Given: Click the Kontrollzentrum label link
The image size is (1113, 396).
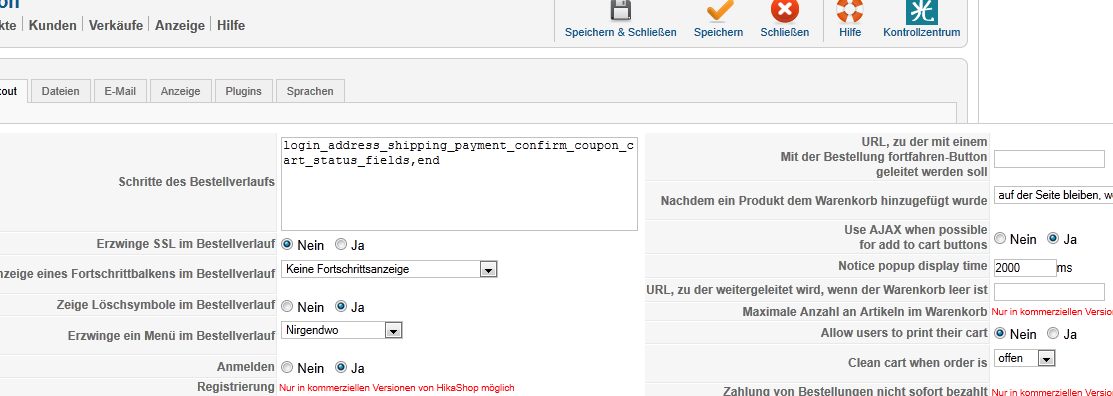Looking at the screenshot, I should tap(921, 32).
